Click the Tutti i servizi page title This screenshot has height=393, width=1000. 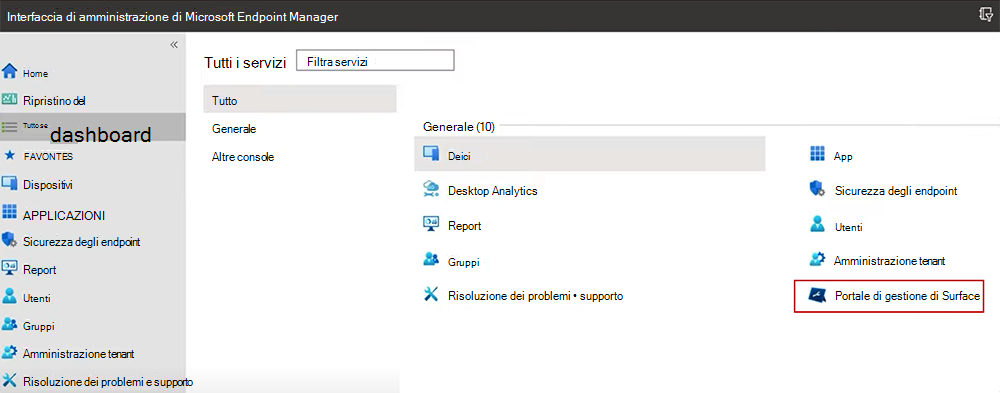pos(245,63)
